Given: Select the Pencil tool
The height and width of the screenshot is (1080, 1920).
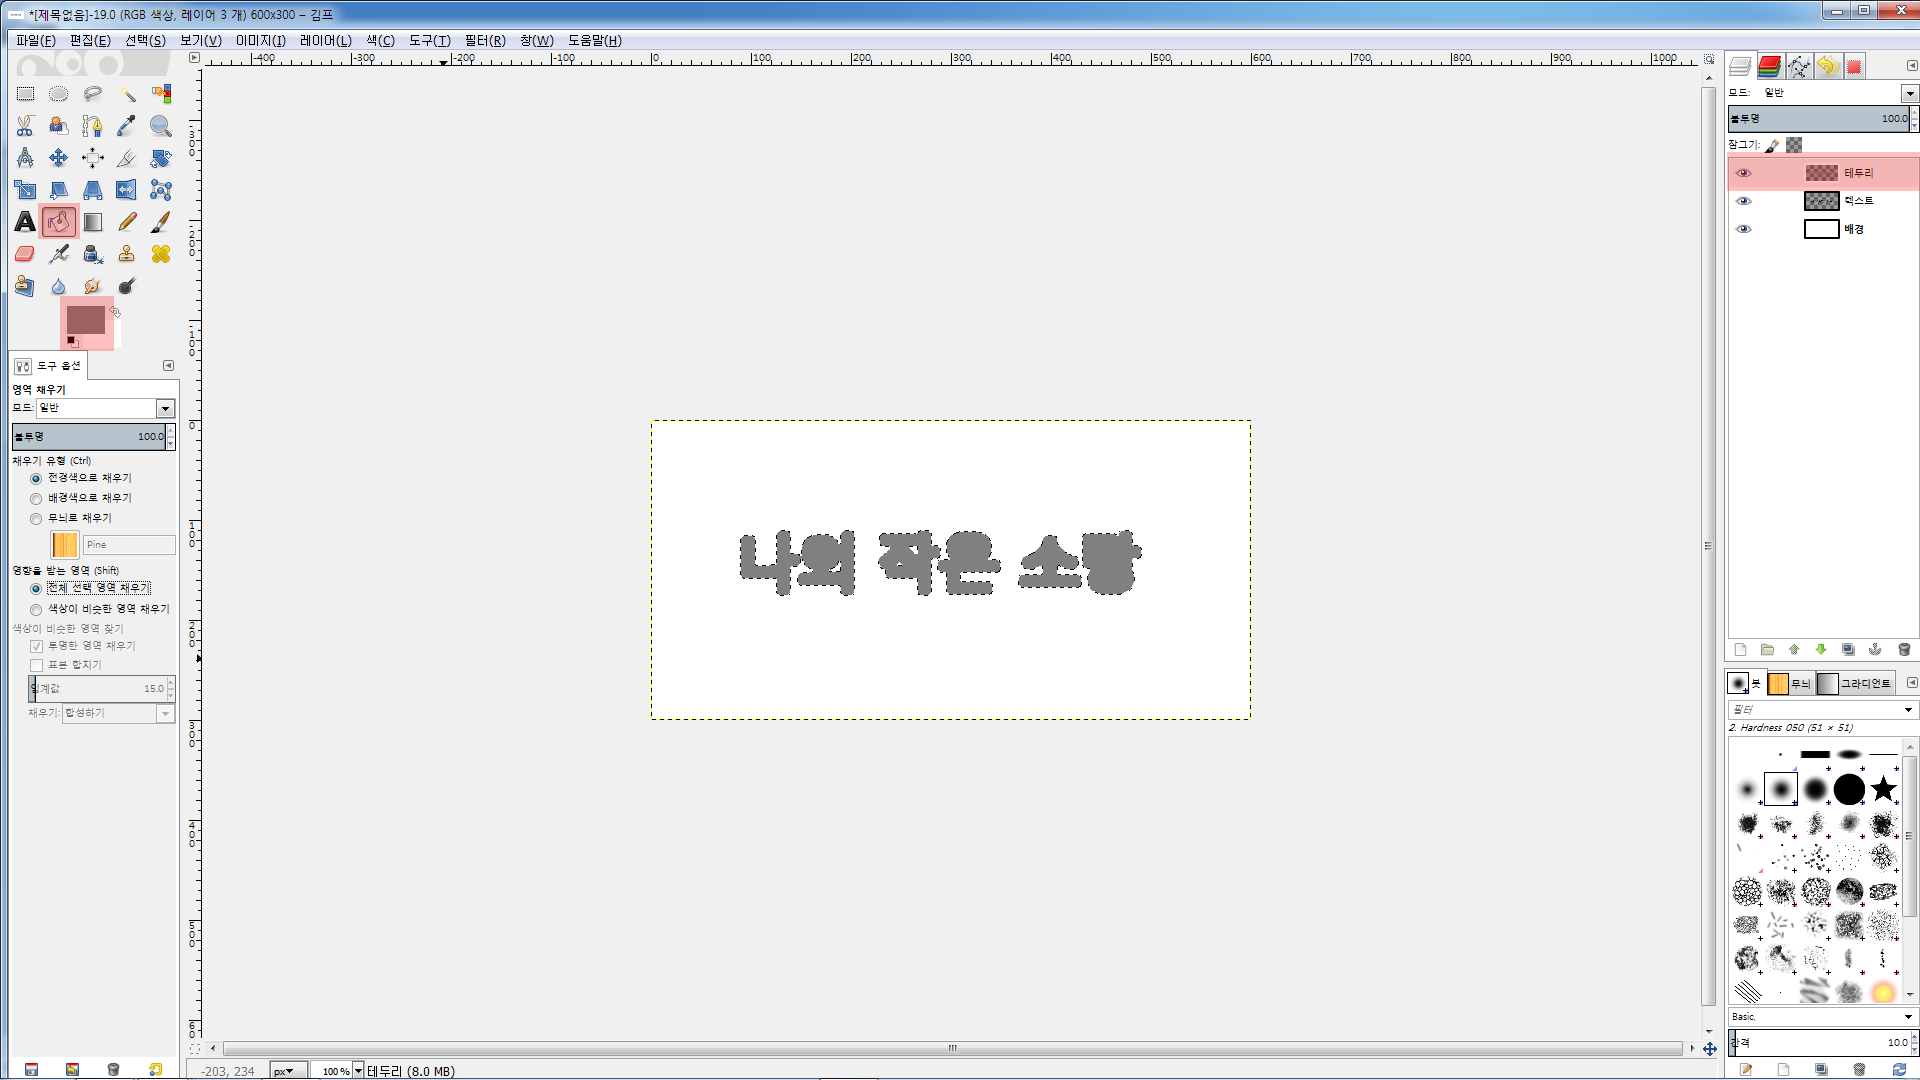Looking at the screenshot, I should [x=127, y=222].
